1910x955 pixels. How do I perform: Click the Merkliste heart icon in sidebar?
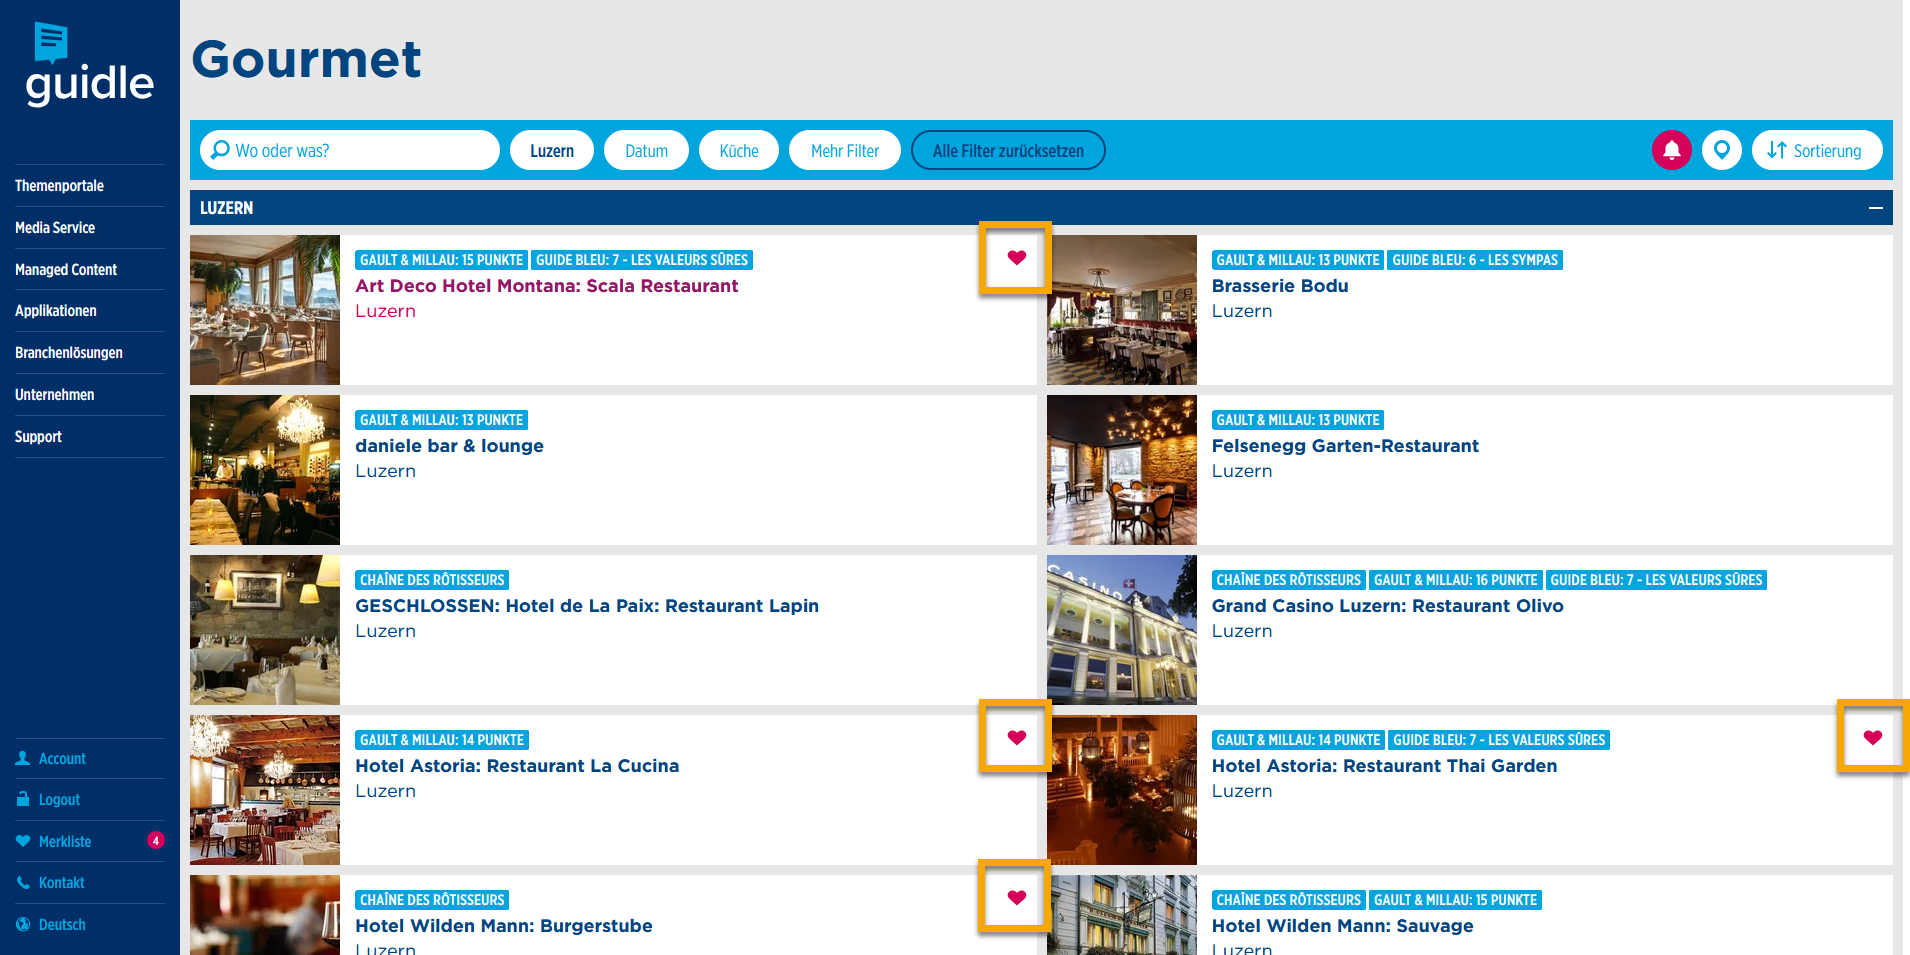[23, 841]
